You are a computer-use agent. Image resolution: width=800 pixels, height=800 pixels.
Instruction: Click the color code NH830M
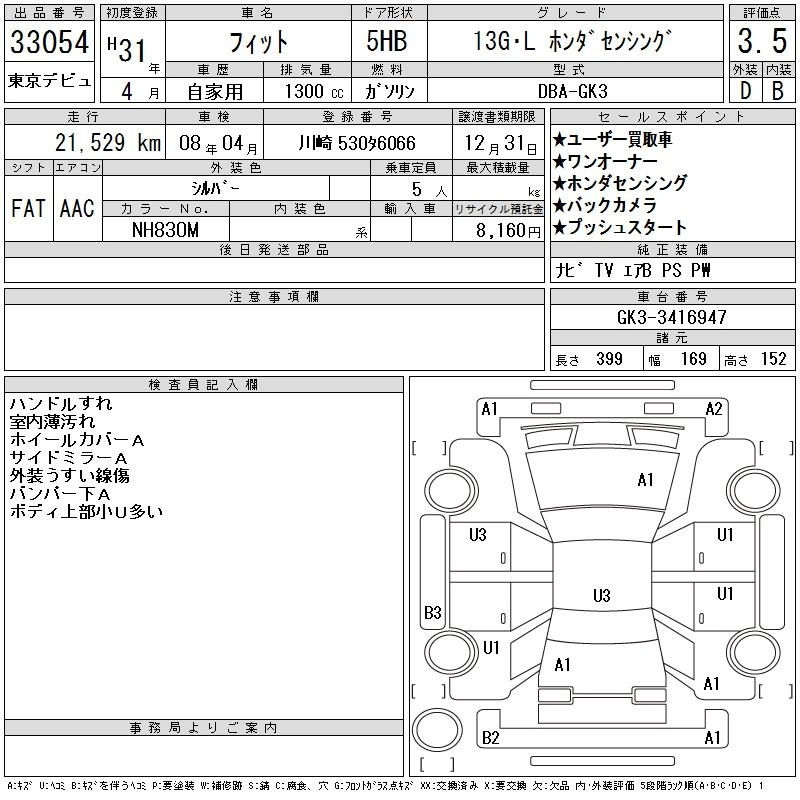point(165,230)
